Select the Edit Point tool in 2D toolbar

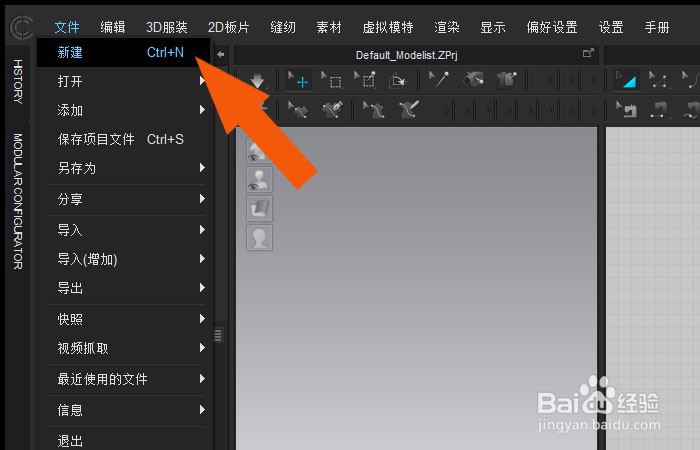click(x=658, y=80)
